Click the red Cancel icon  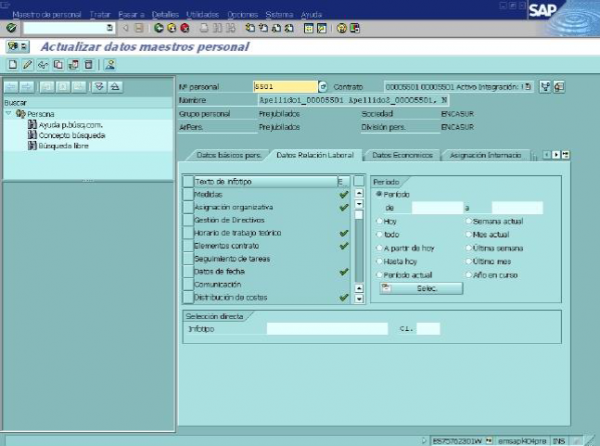click(x=185, y=28)
